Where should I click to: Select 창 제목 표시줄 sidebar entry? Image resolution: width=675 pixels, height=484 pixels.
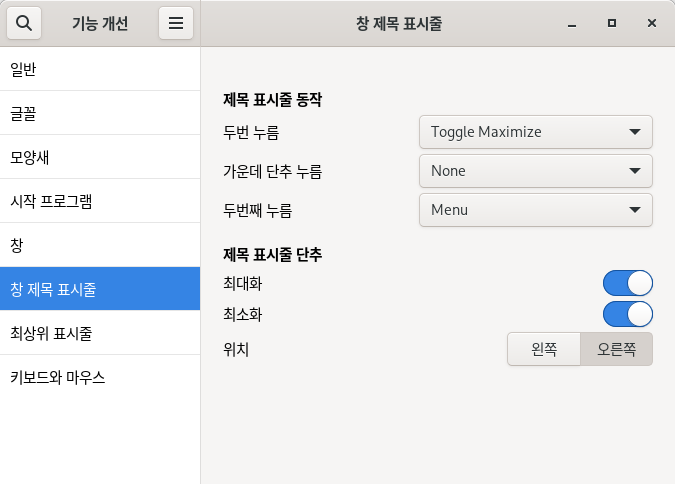pos(100,289)
